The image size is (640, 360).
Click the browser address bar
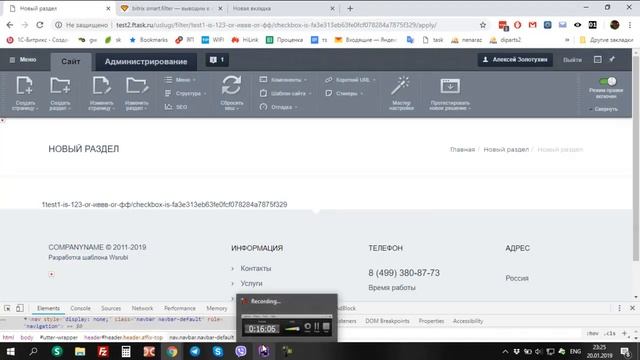point(269,25)
